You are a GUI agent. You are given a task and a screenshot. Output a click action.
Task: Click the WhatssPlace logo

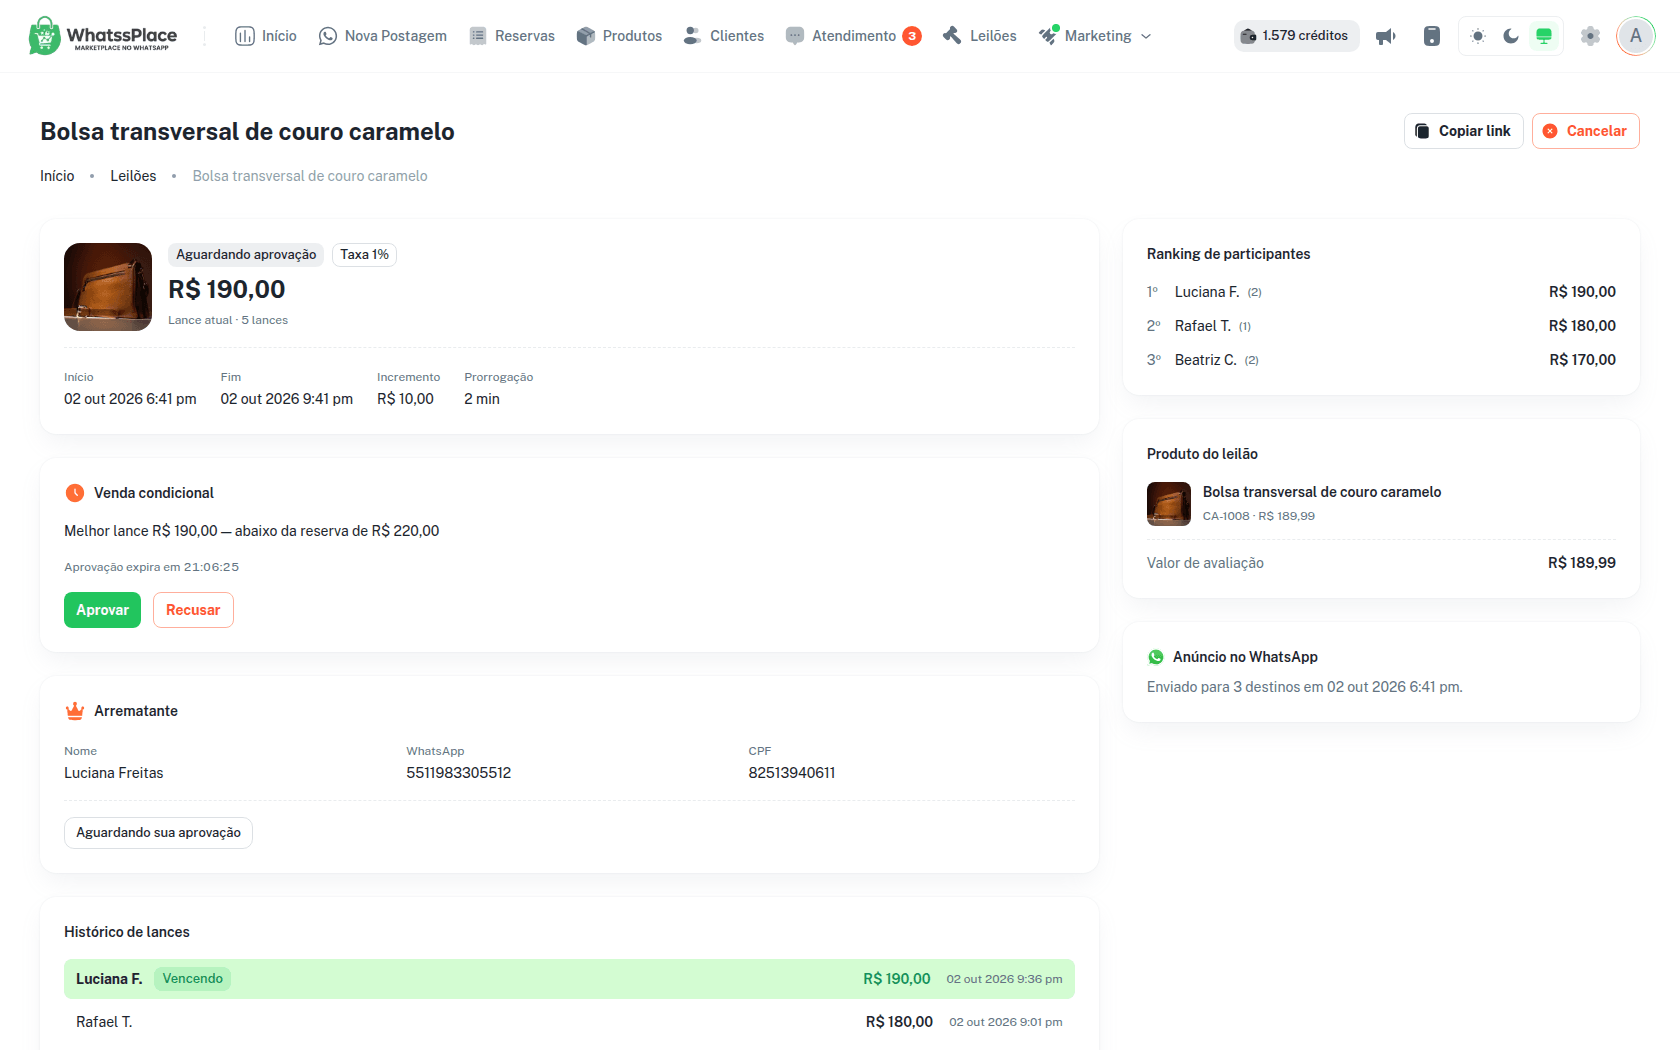tap(103, 36)
